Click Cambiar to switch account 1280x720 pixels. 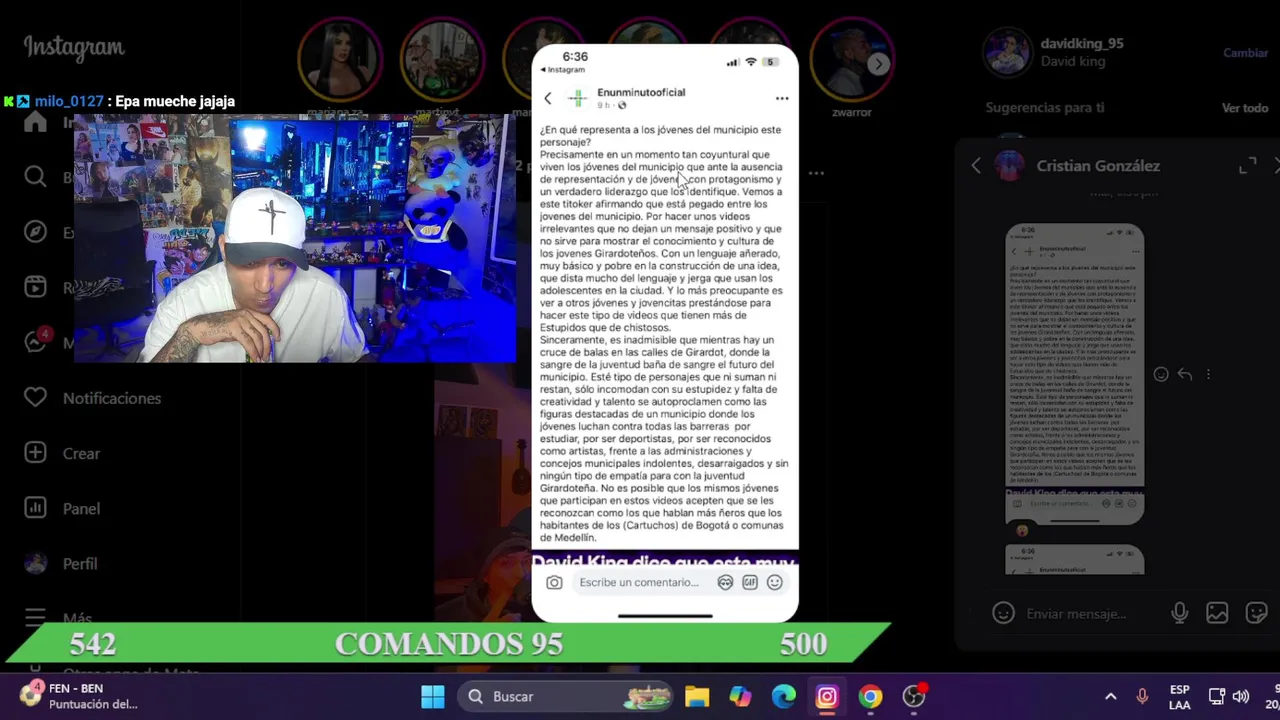(x=1245, y=53)
